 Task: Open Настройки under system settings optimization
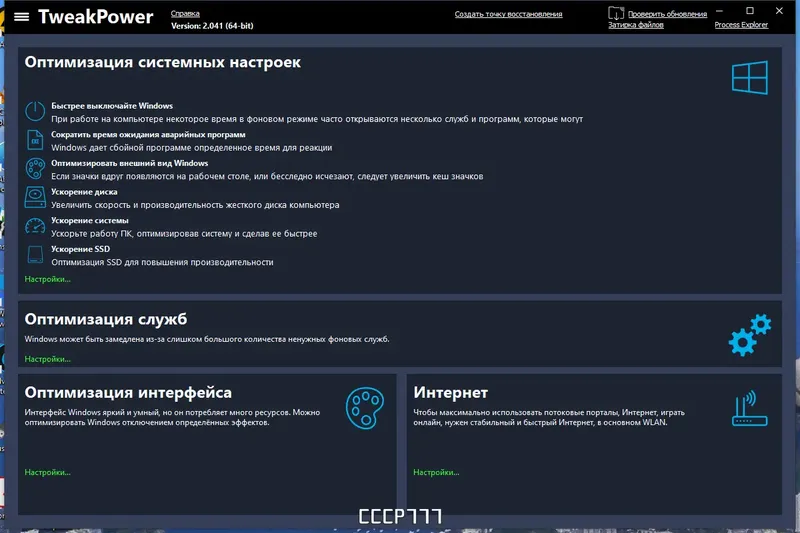pos(47,279)
